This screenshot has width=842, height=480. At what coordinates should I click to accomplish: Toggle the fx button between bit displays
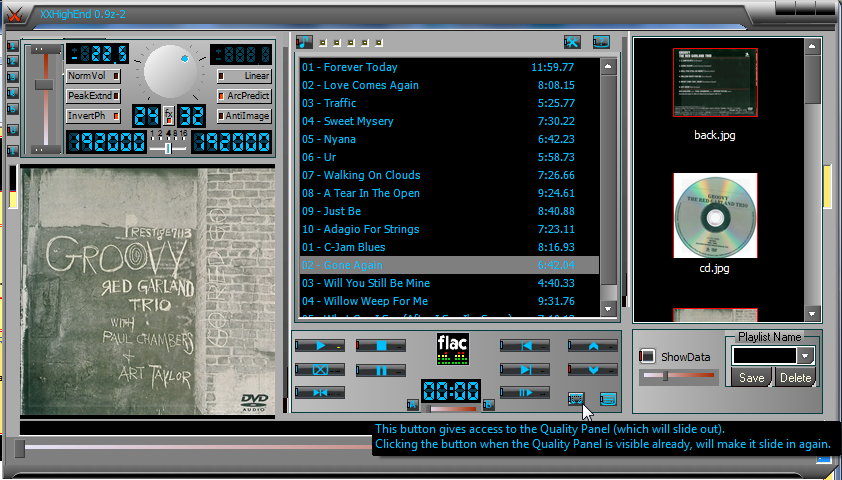[x=169, y=115]
